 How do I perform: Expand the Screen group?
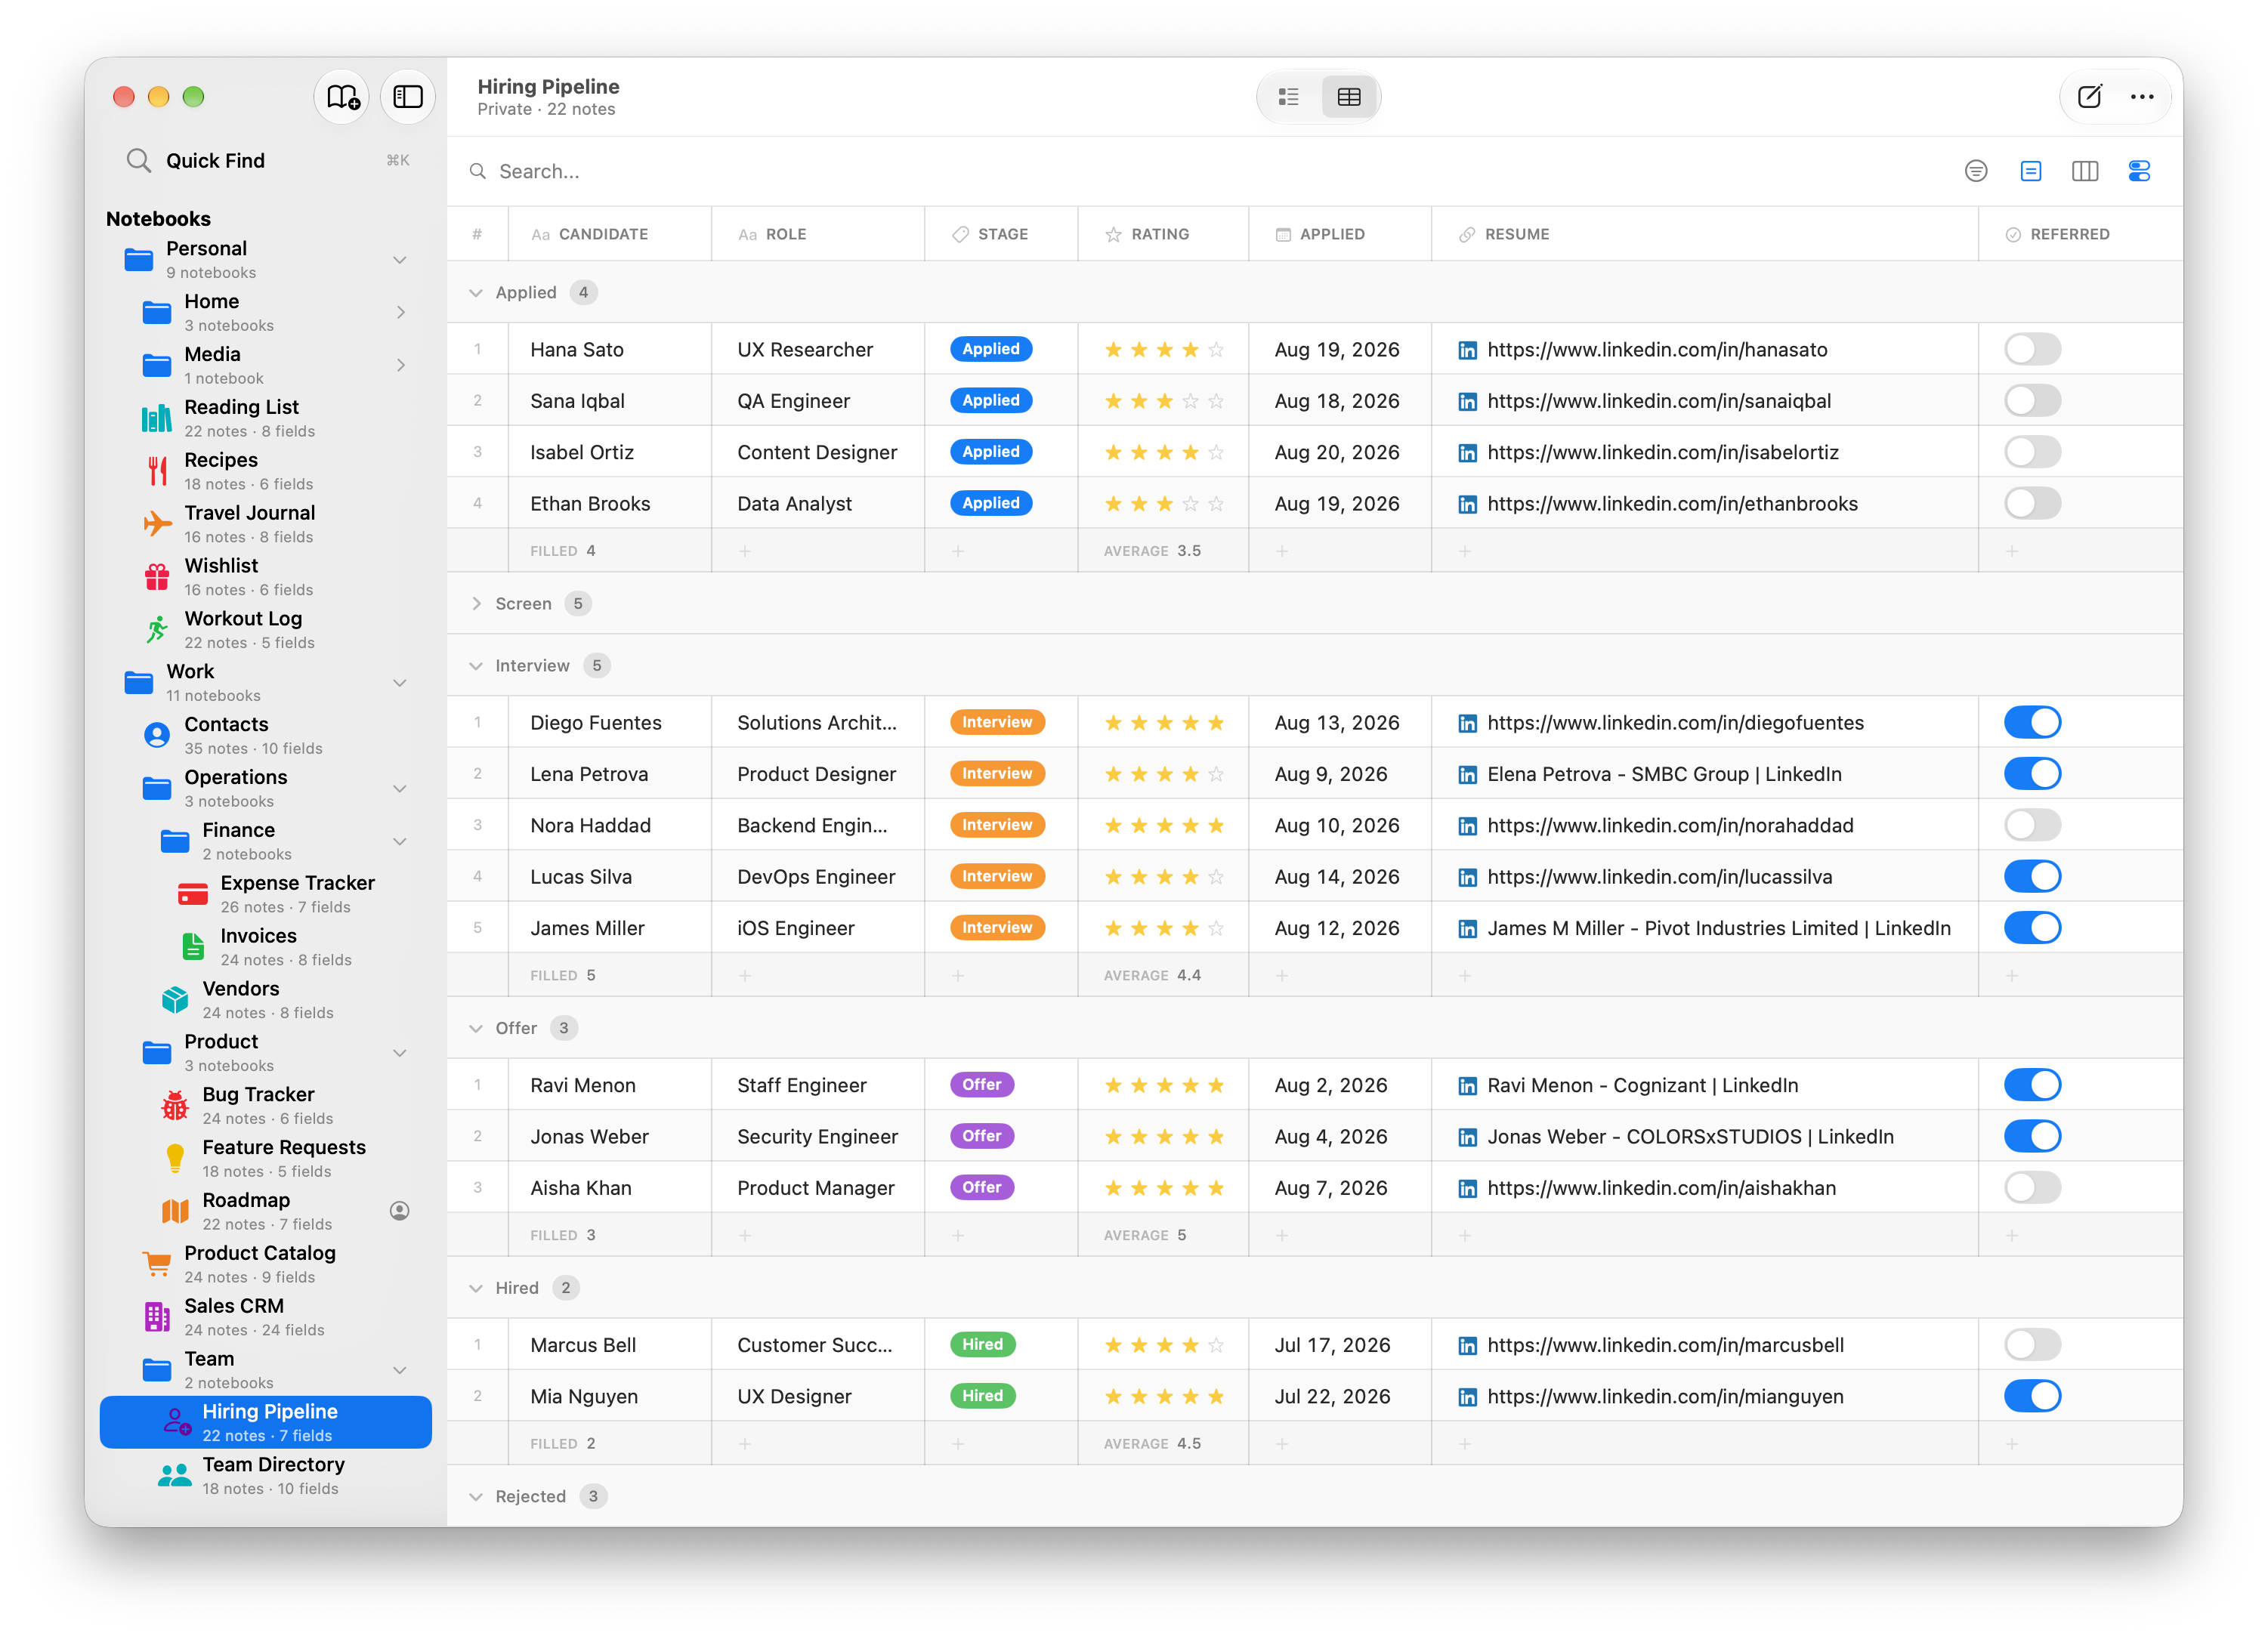point(475,604)
